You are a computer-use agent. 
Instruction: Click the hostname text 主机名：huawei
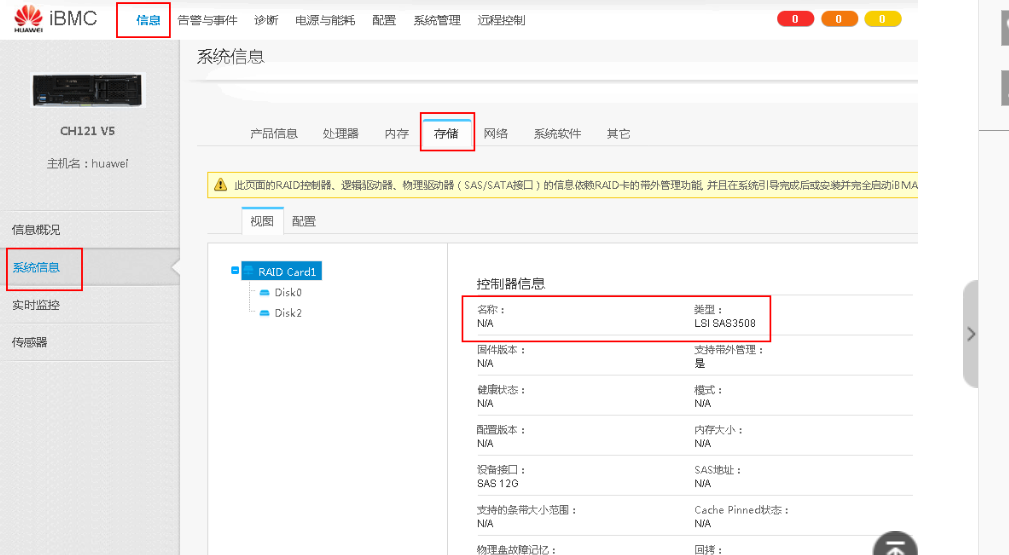(x=88, y=164)
